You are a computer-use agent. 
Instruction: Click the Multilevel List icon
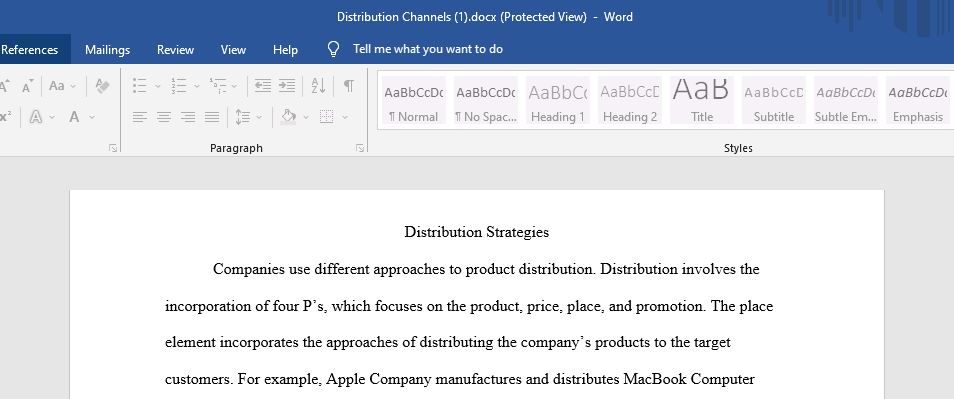(218, 86)
